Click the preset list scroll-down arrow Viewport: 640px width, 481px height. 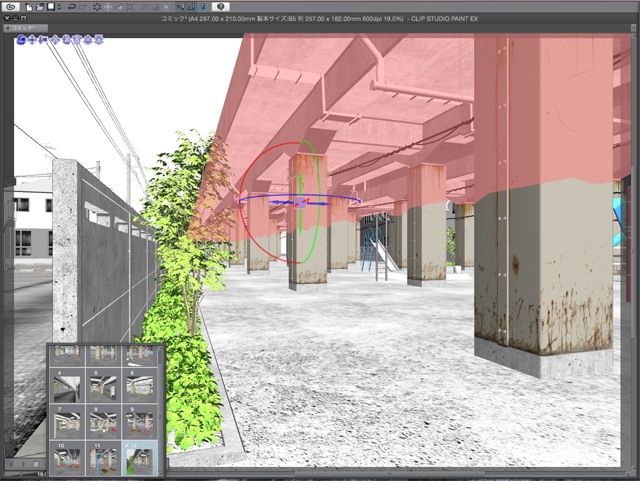(x=161, y=473)
